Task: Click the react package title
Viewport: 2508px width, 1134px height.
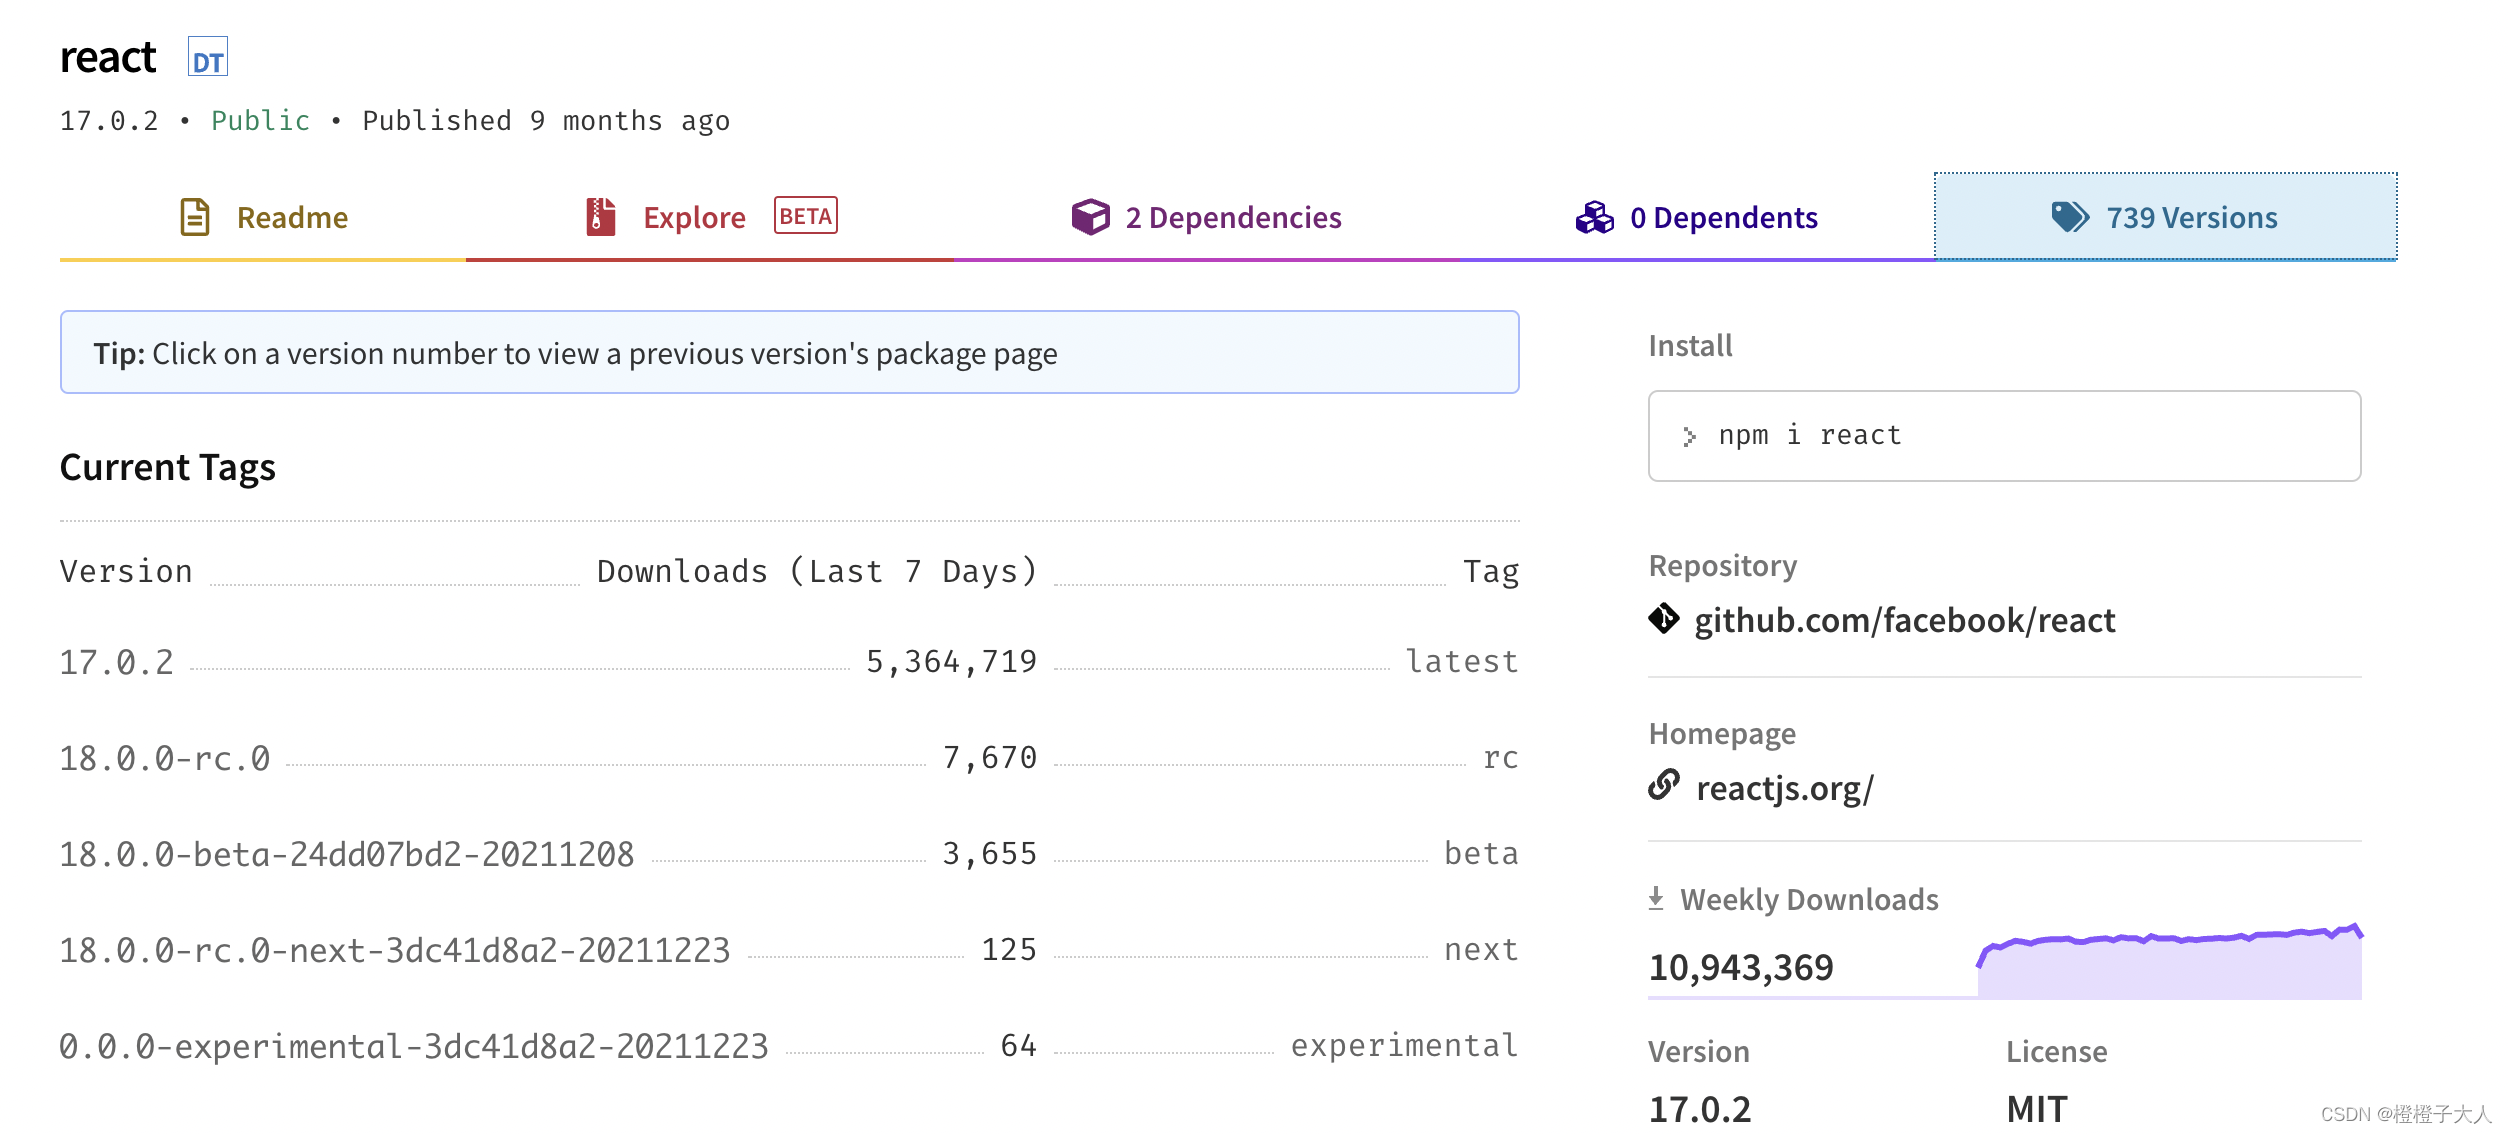Action: (x=108, y=57)
